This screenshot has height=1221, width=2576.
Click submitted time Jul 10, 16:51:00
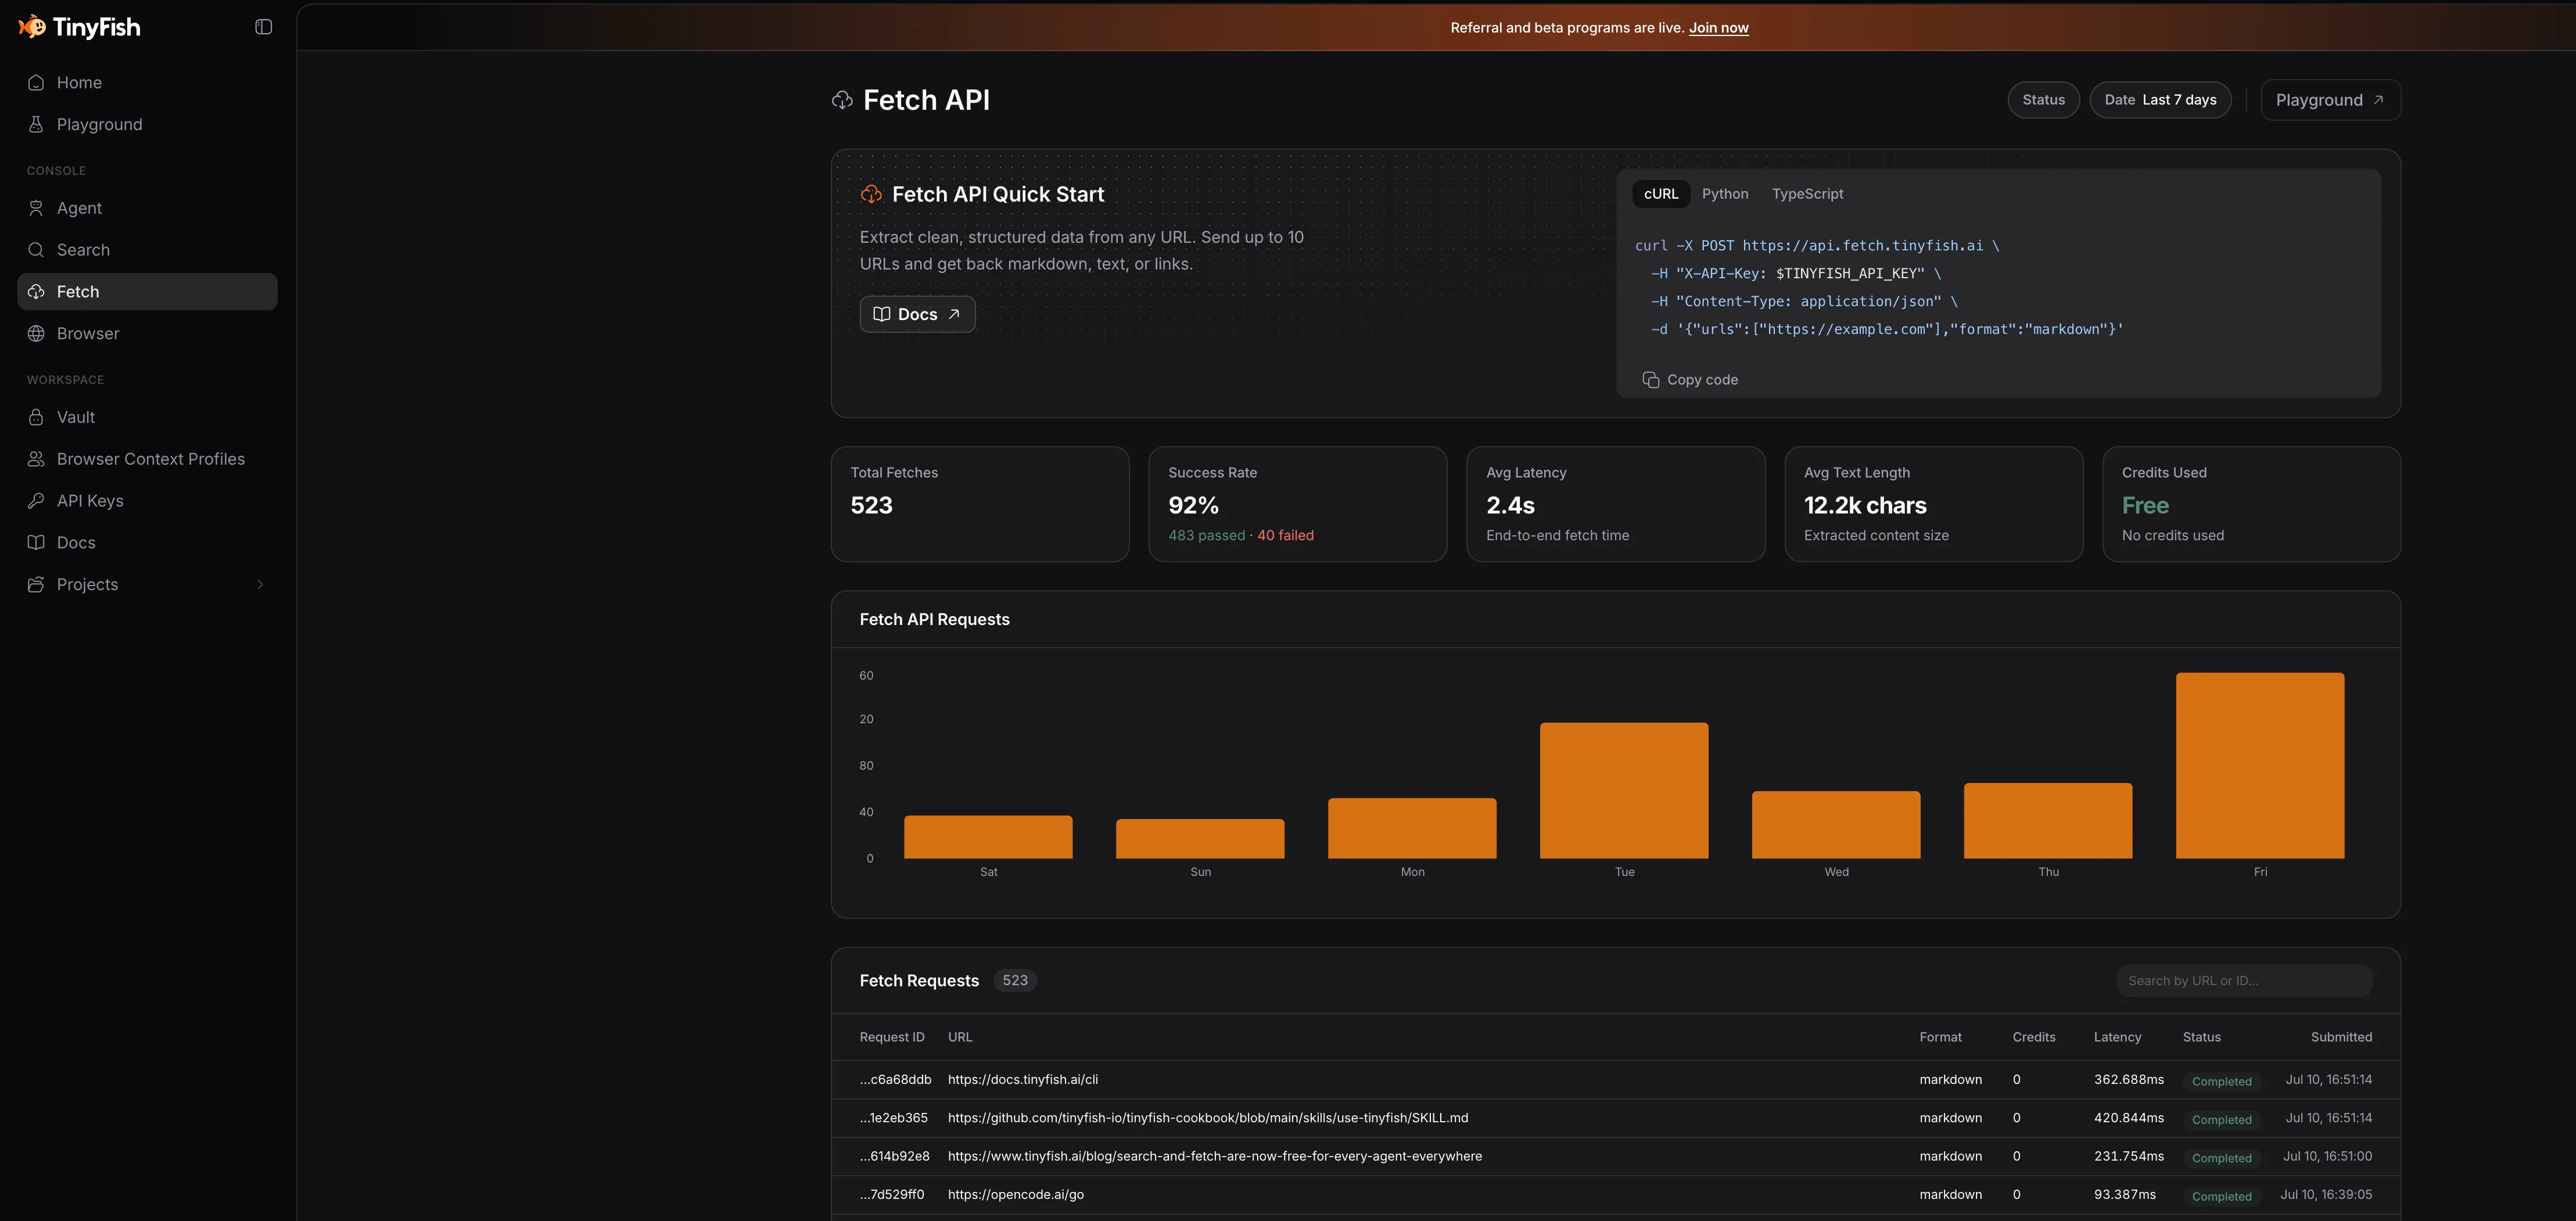pyautogui.click(x=2327, y=1156)
